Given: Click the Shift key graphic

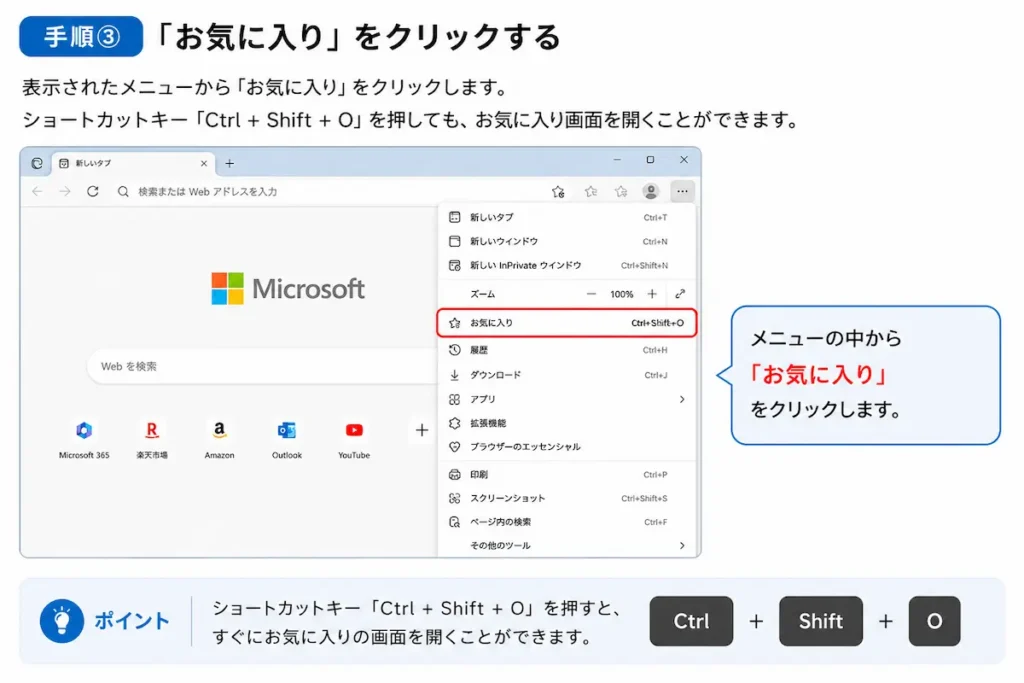Looking at the screenshot, I should (821, 621).
